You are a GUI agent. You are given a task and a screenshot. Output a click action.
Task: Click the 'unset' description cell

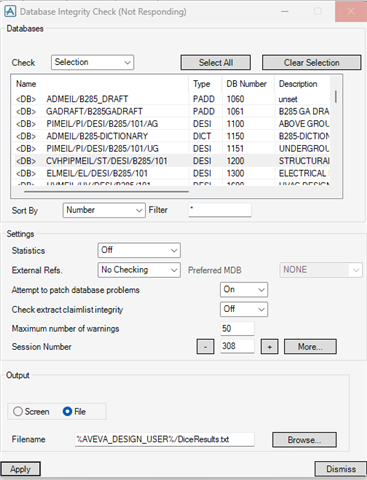(288, 99)
